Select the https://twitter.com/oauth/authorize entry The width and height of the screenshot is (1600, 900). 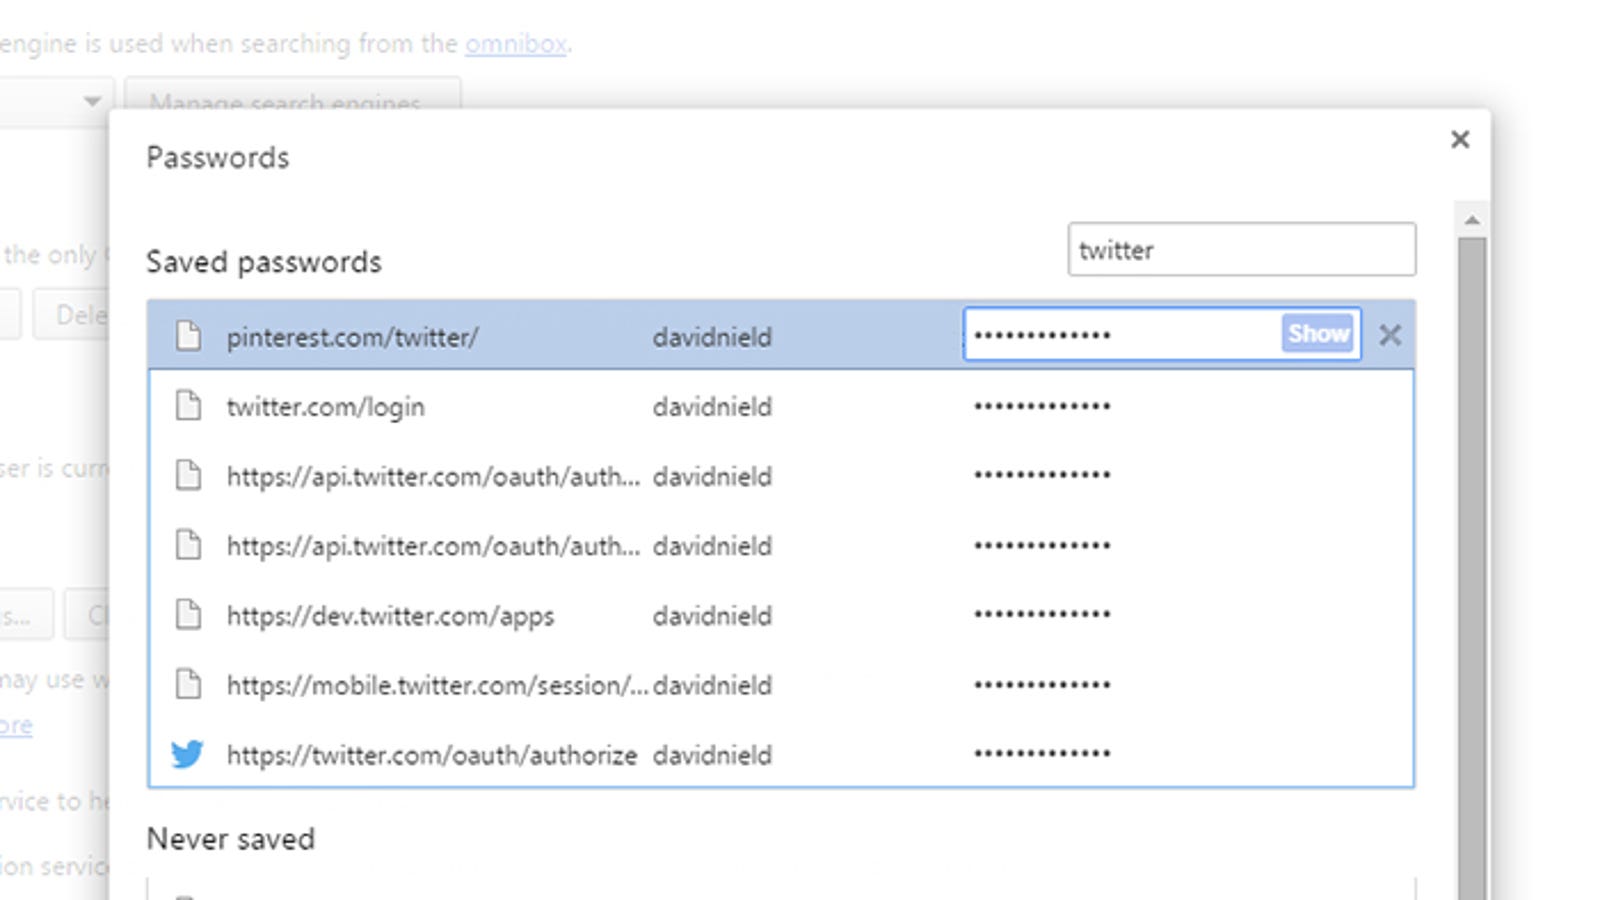pos(432,755)
